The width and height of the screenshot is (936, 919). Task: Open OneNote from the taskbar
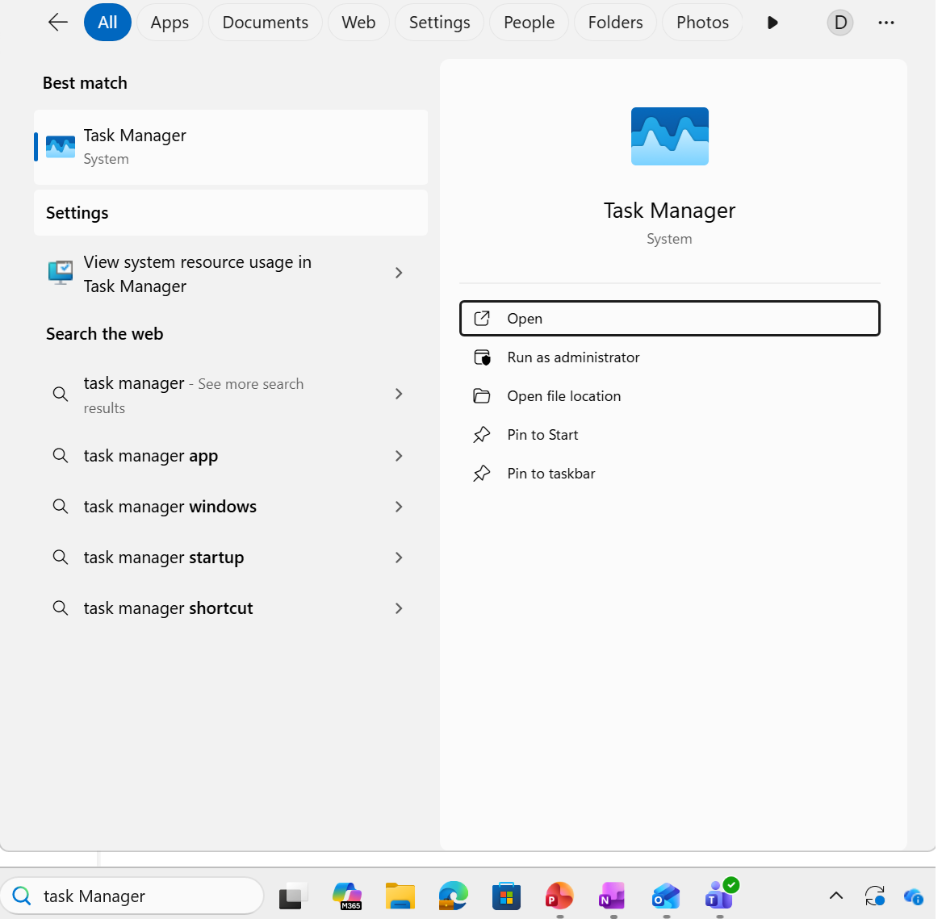pos(612,895)
